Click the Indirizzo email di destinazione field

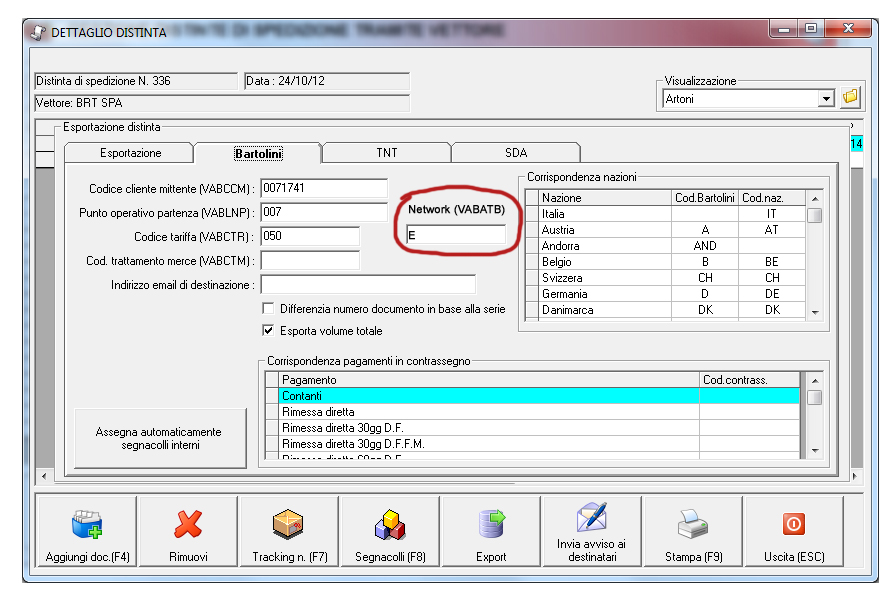click(368, 284)
